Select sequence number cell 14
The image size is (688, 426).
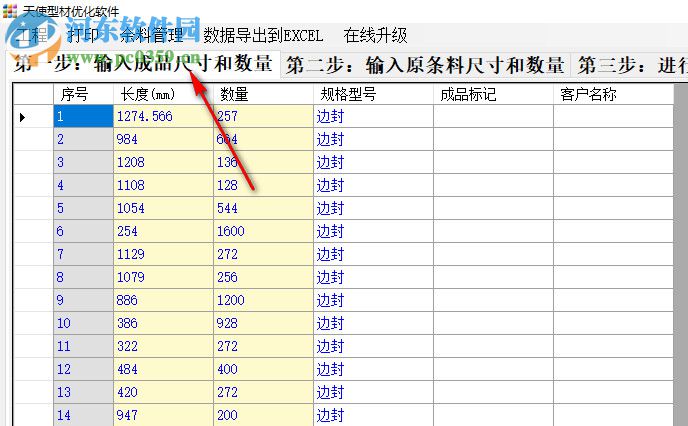(83, 415)
